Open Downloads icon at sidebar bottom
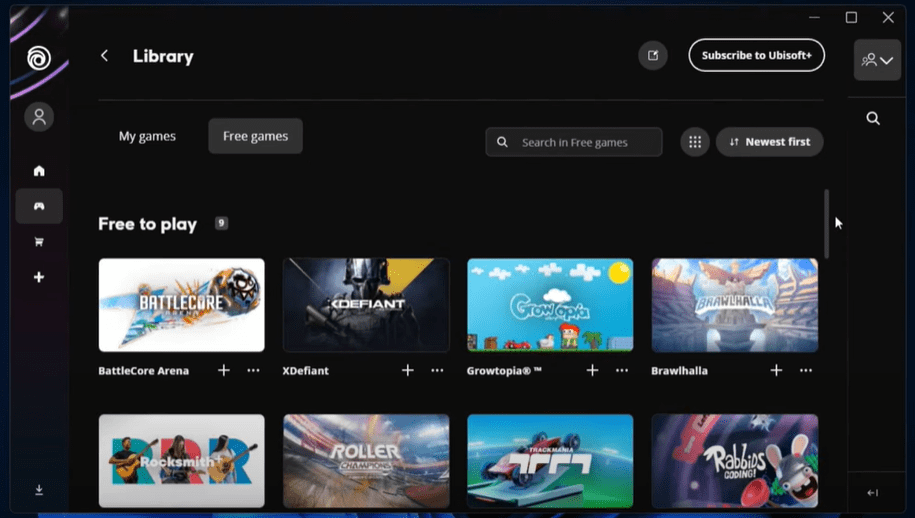The image size is (915, 518). (x=39, y=490)
